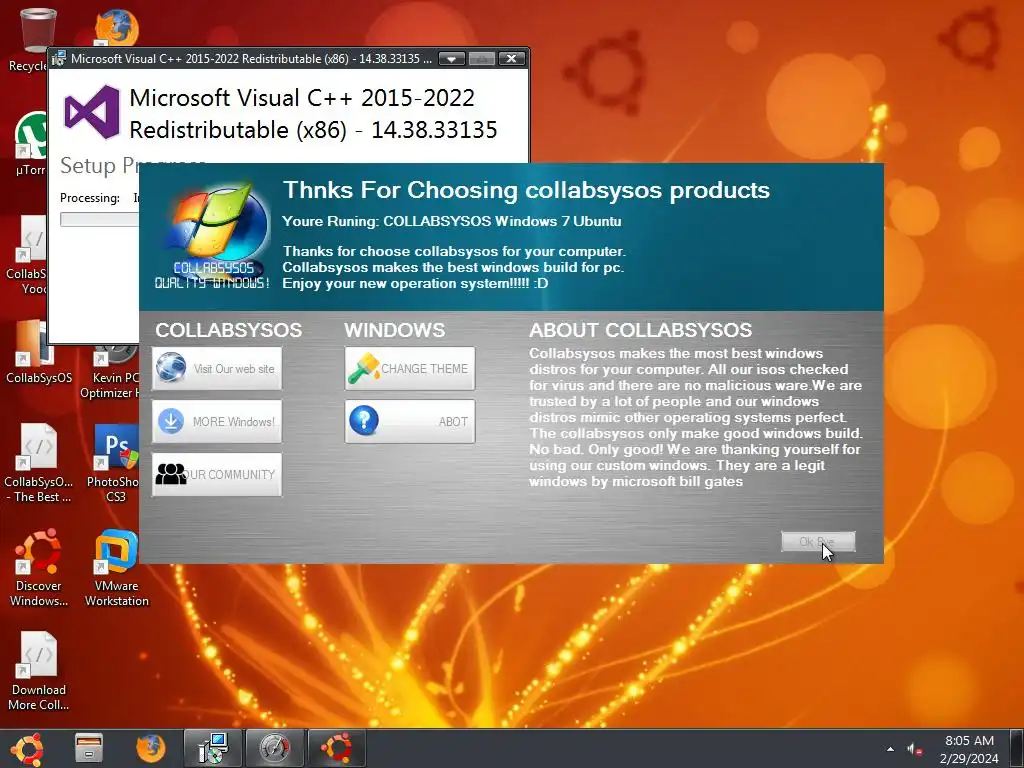
Task: Open the 'CollabSysO... - The Best' file shortcut
Action: [38, 463]
